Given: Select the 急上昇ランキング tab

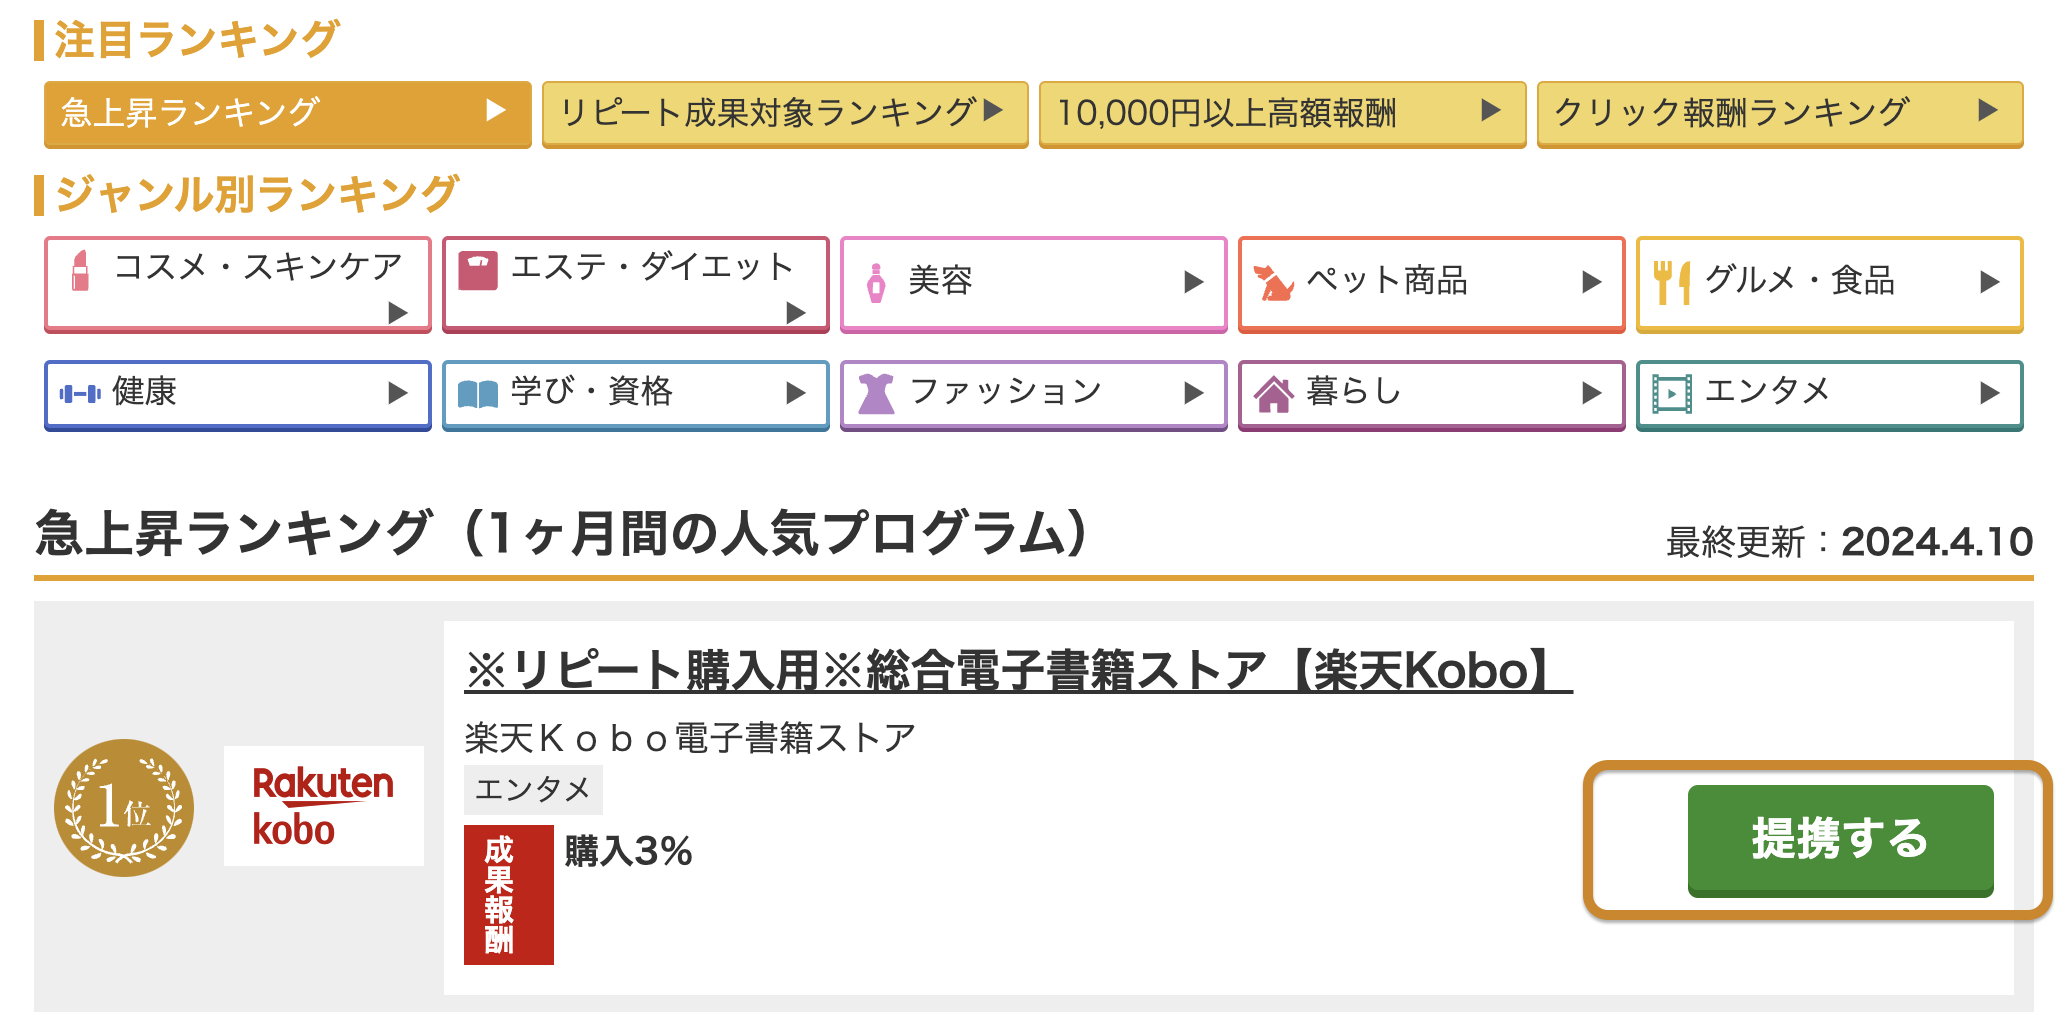Looking at the screenshot, I should click(x=288, y=114).
